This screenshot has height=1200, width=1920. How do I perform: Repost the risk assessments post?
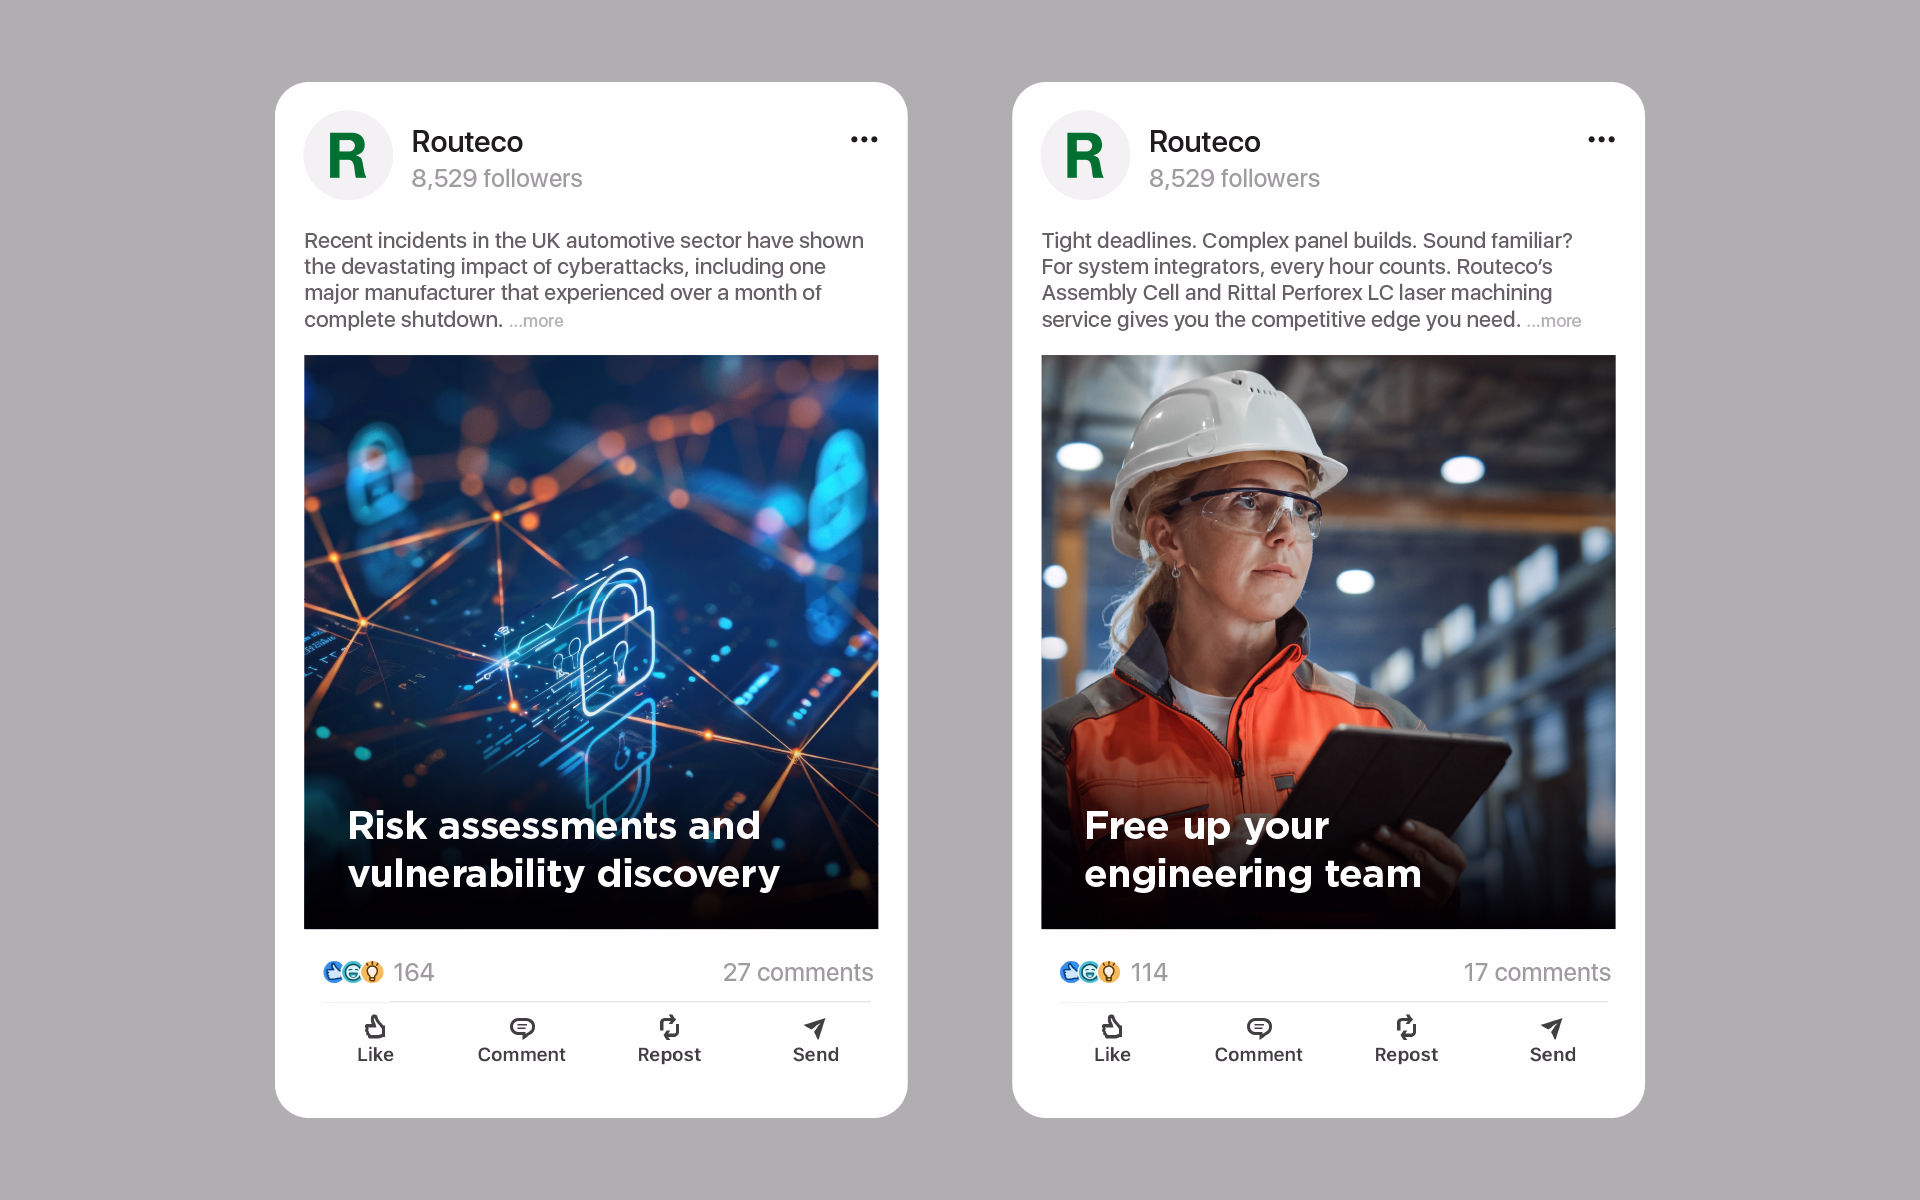coord(669,1039)
